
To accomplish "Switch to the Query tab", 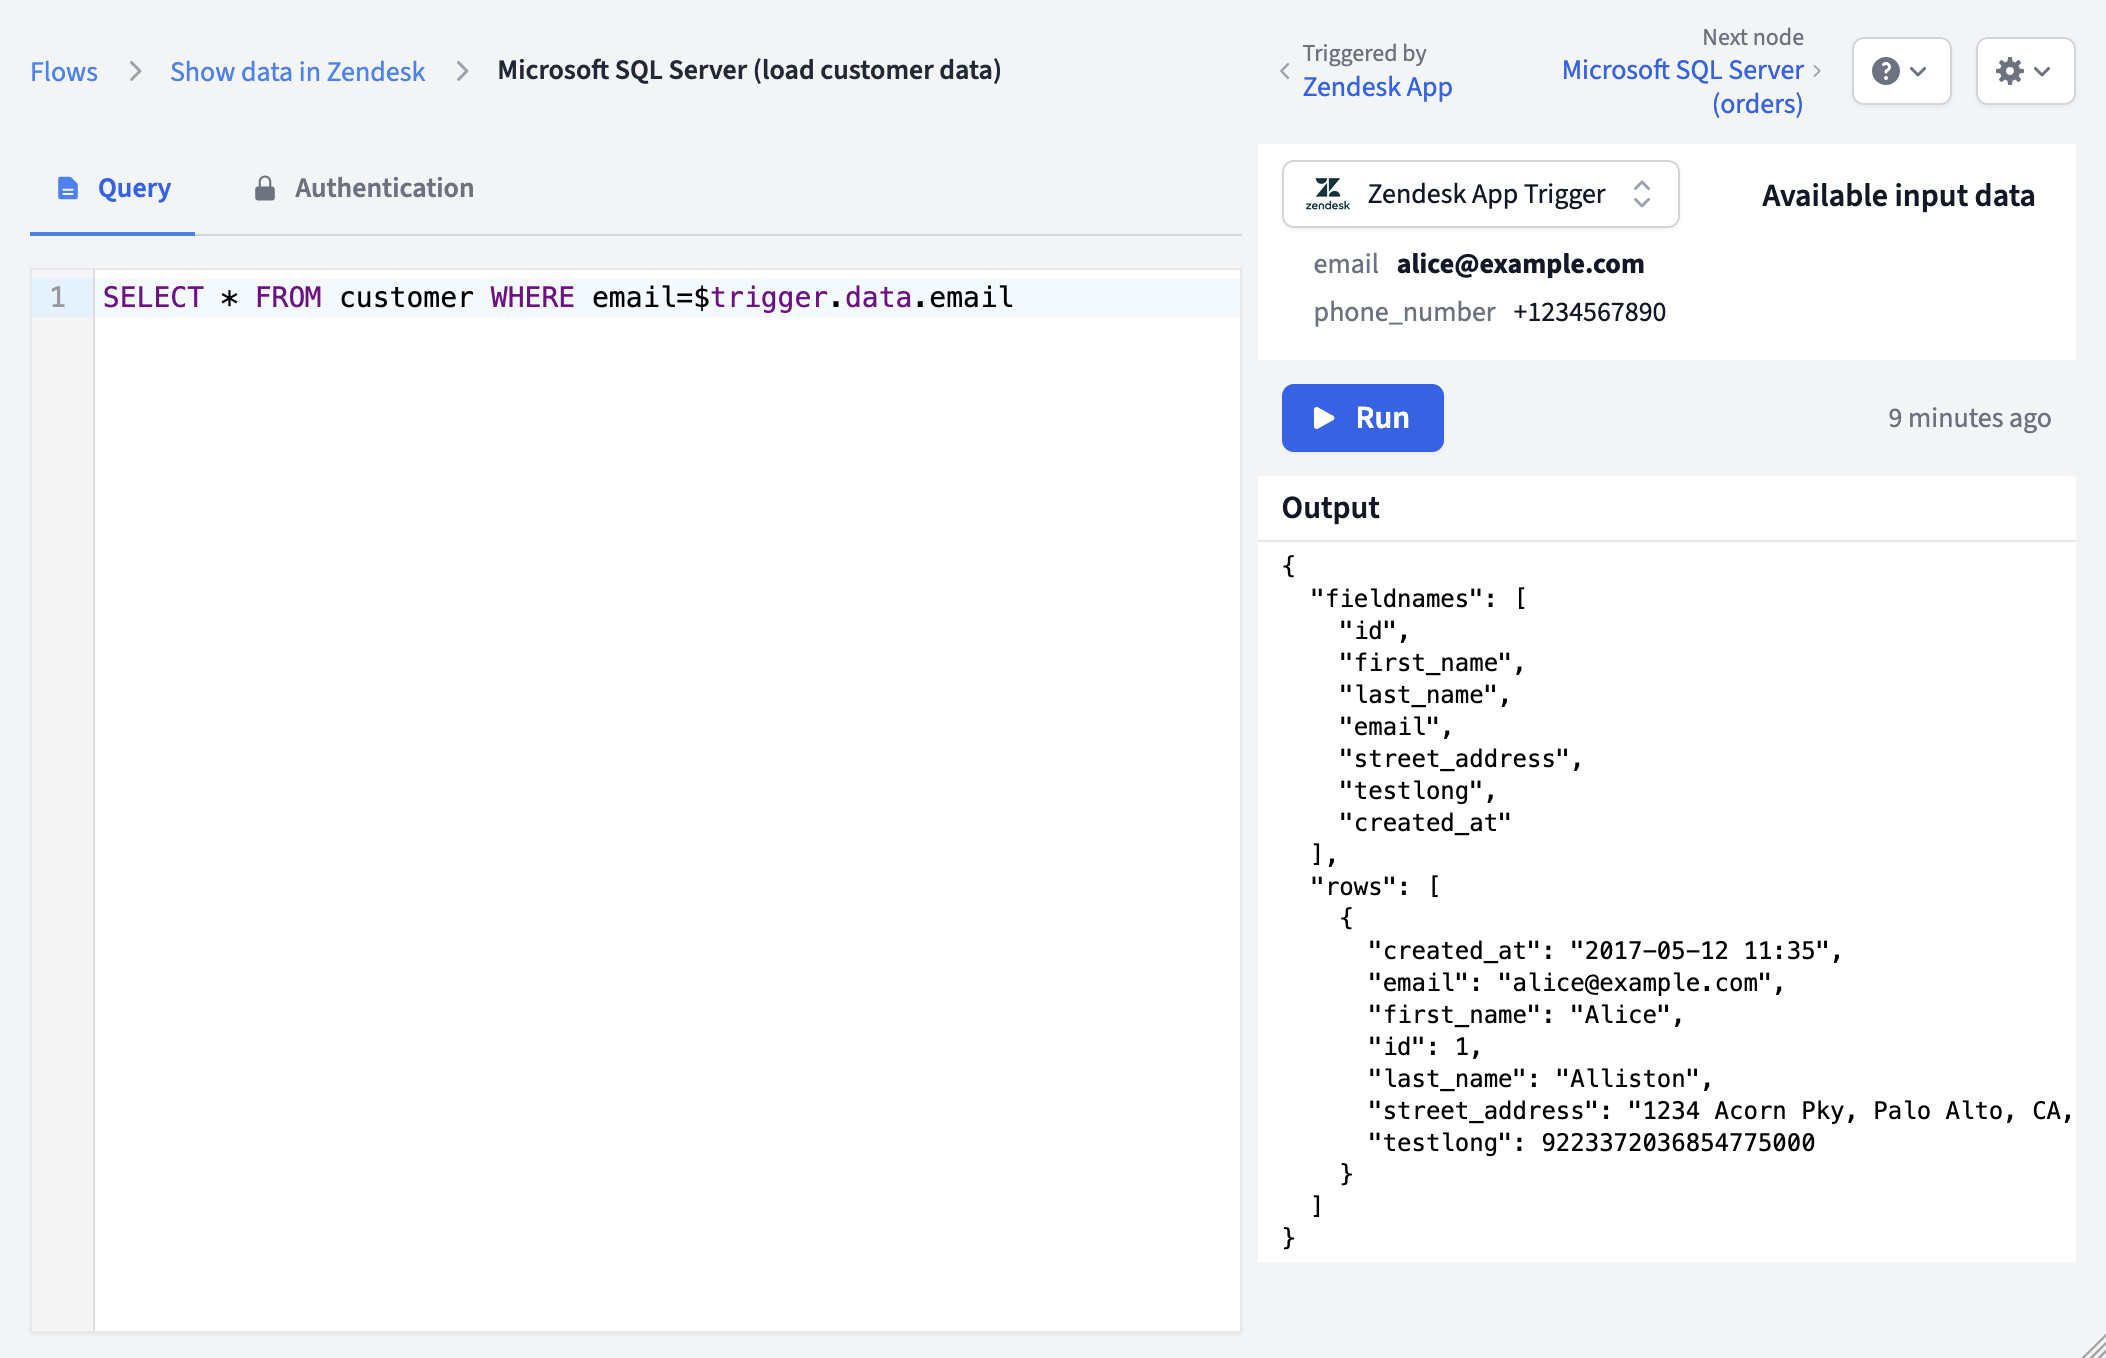I will [113, 188].
